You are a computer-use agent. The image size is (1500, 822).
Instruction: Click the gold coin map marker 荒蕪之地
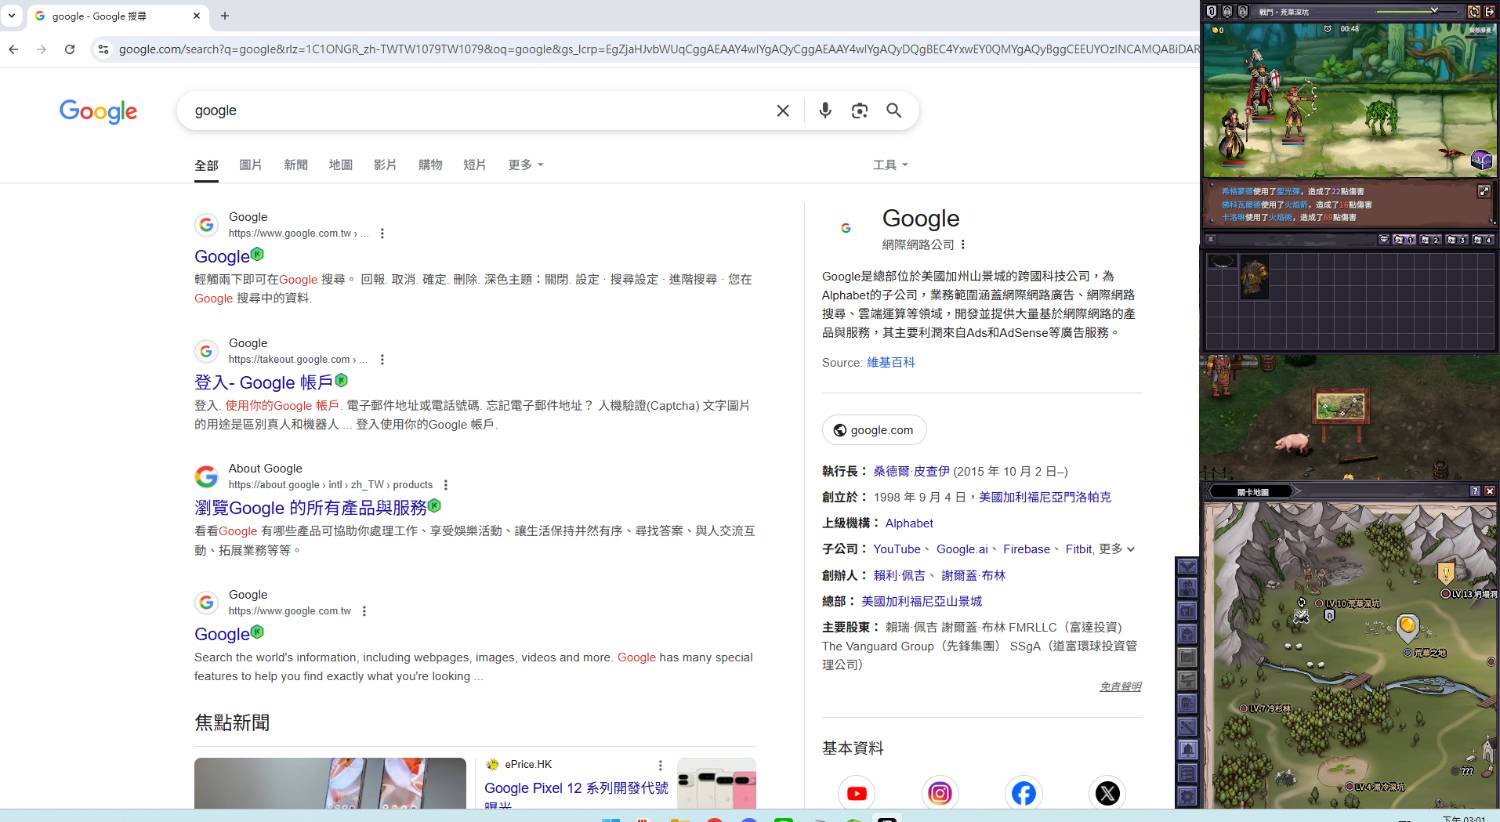tap(1407, 627)
